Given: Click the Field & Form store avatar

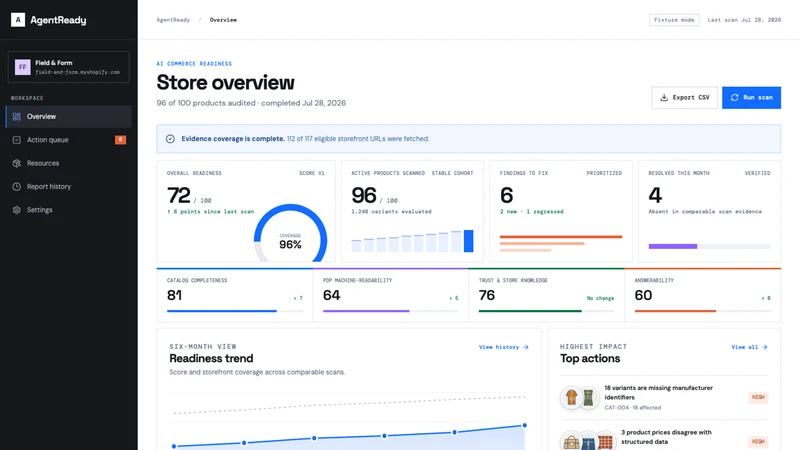Looking at the screenshot, I should pyautogui.click(x=22, y=67).
